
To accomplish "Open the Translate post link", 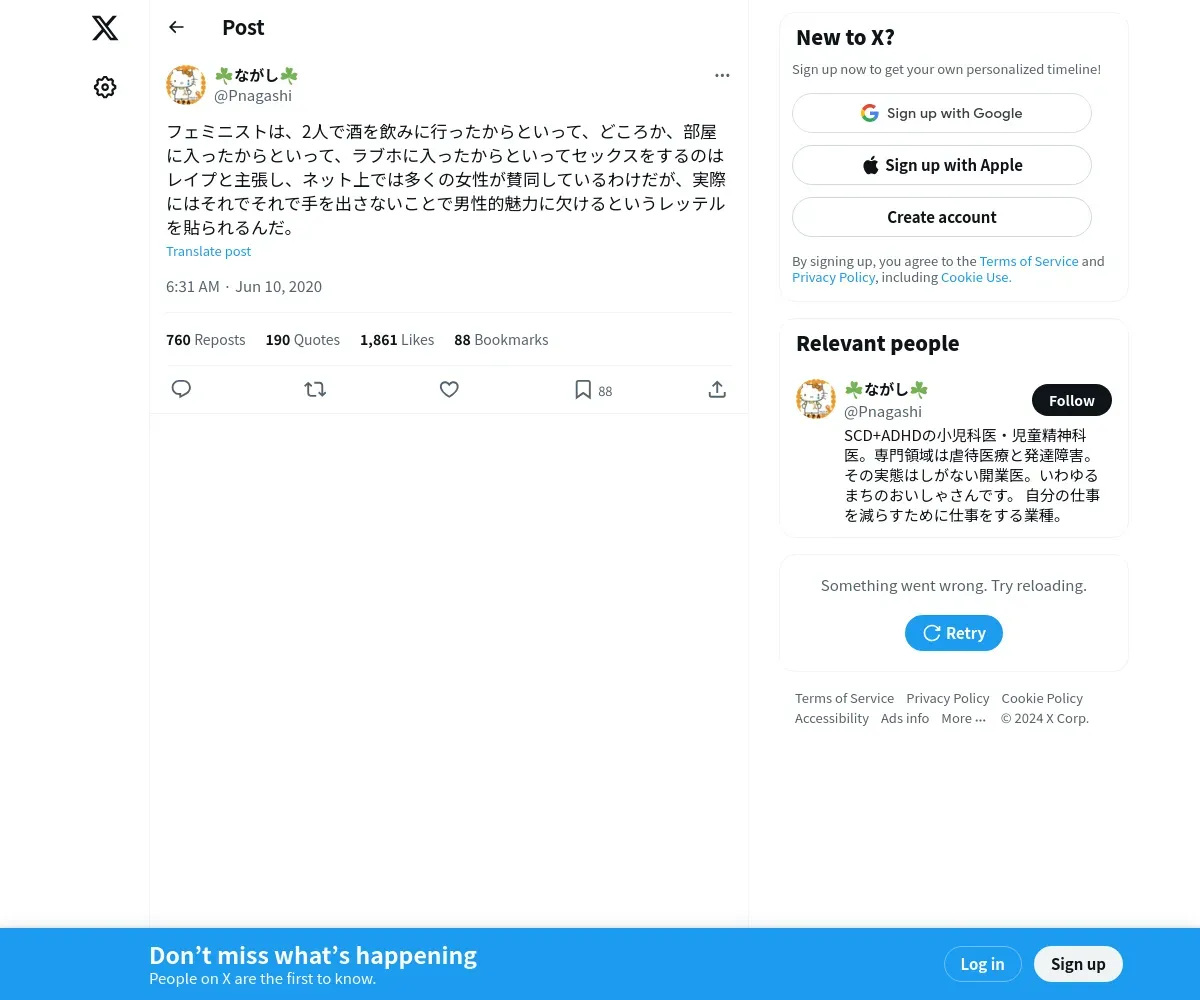I will [x=208, y=251].
